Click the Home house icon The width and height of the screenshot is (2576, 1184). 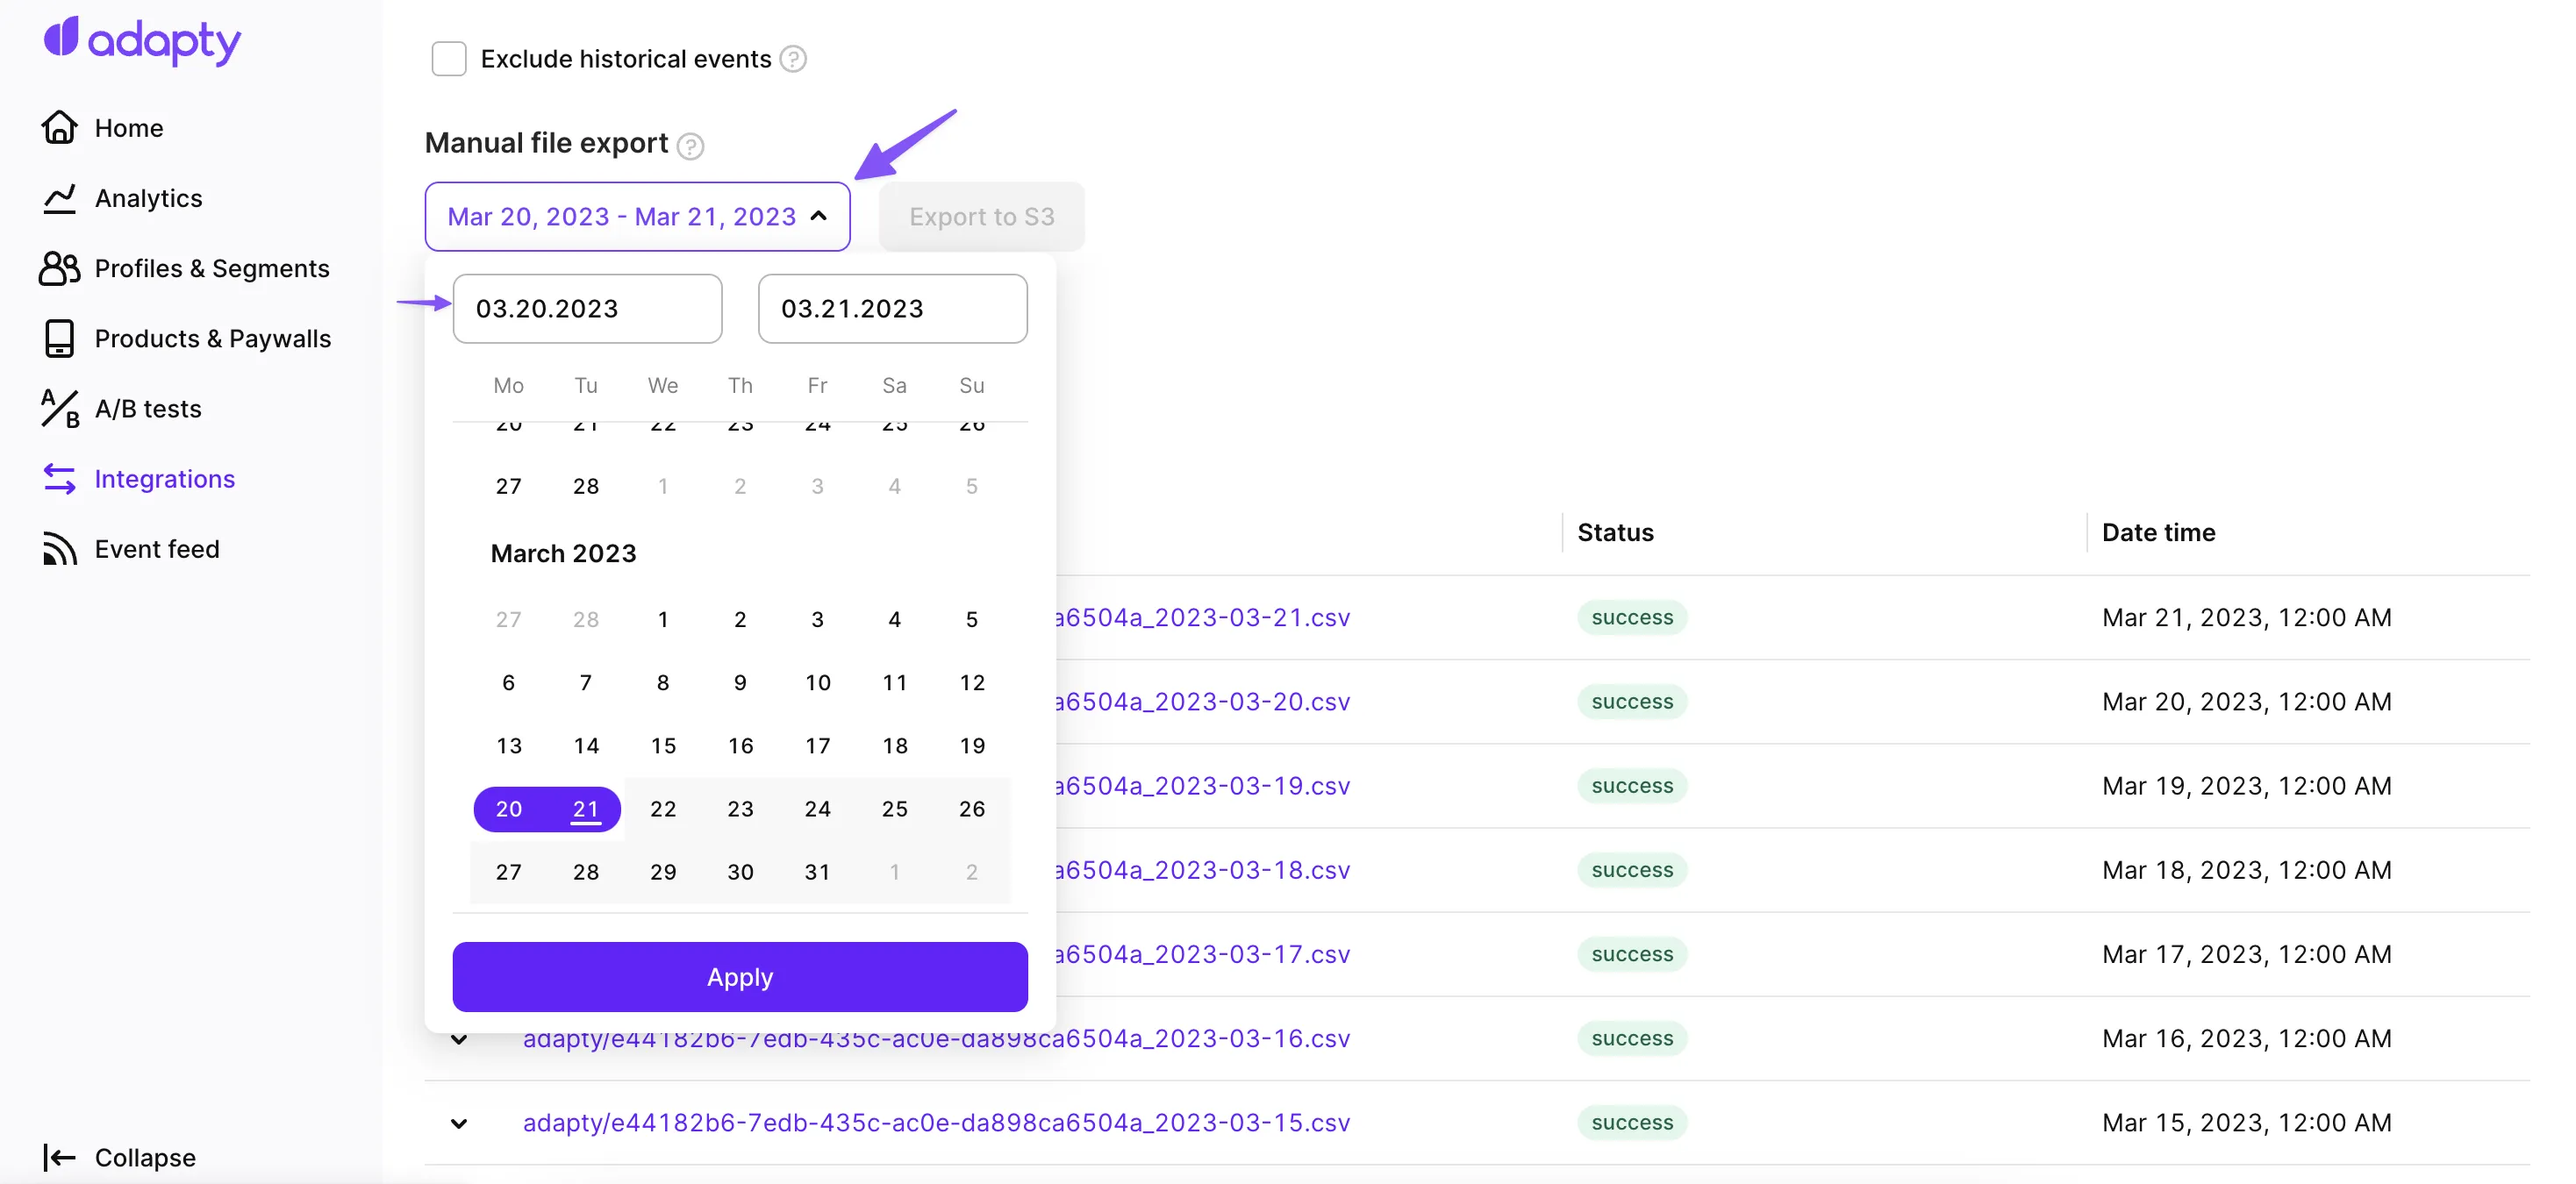[x=59, y=127]
